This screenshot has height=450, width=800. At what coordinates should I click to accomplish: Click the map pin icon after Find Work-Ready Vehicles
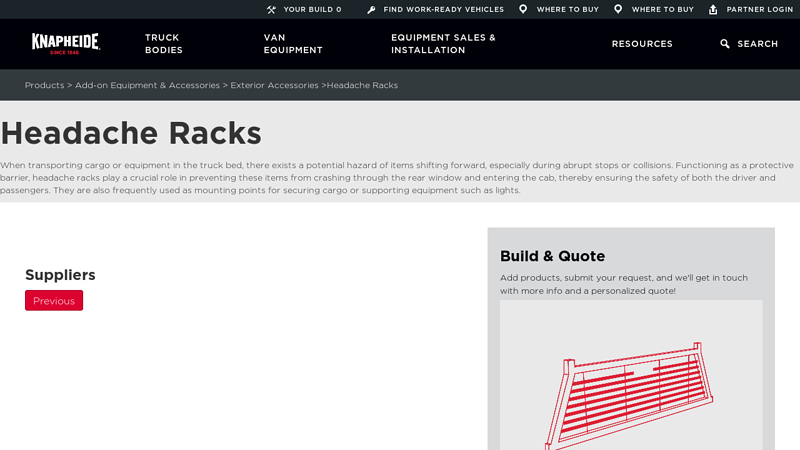pyautogui.click(x=523, y=9)
